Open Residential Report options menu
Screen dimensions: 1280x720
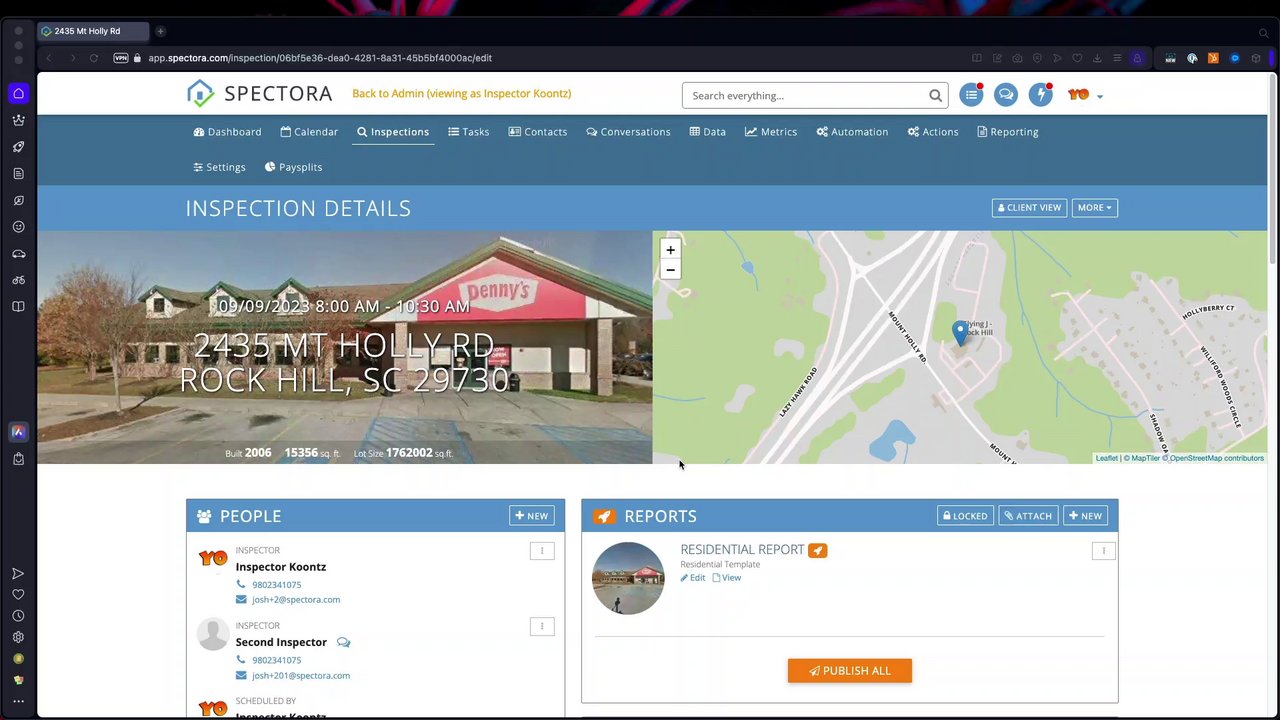[1103, 551]
